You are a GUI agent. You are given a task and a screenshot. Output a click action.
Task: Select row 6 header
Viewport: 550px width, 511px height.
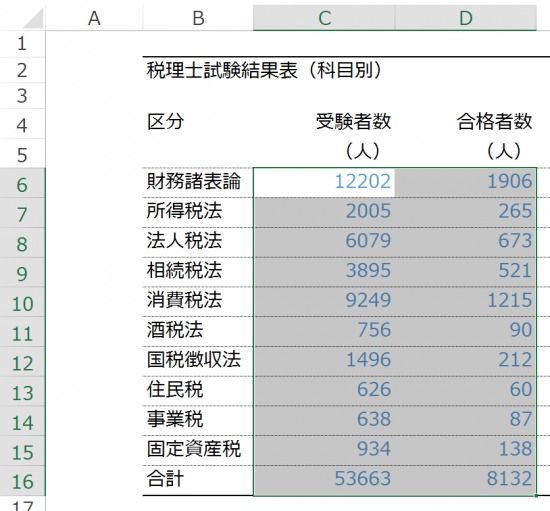click(x=22, y=183)
